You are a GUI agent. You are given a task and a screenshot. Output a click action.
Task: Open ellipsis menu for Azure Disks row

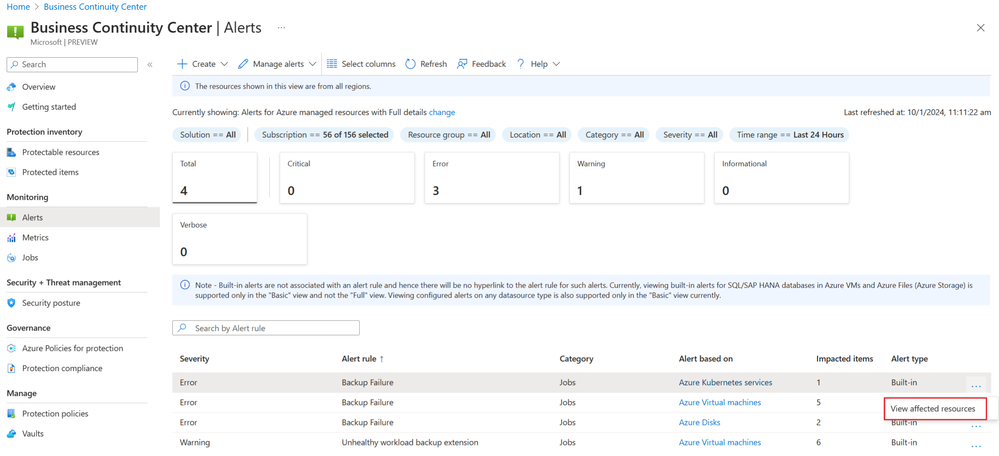[975, 426]
